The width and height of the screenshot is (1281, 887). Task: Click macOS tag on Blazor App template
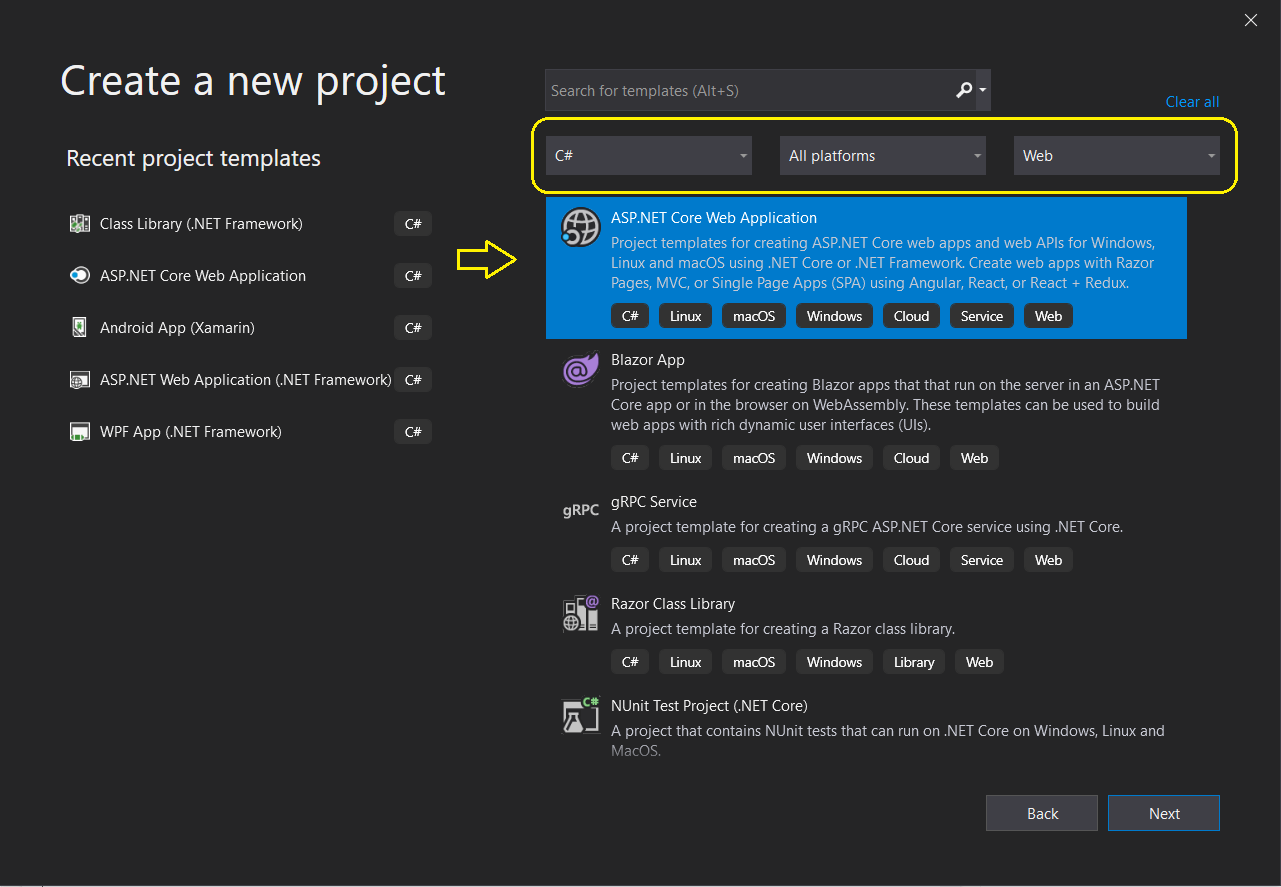(x=754, y=458)
